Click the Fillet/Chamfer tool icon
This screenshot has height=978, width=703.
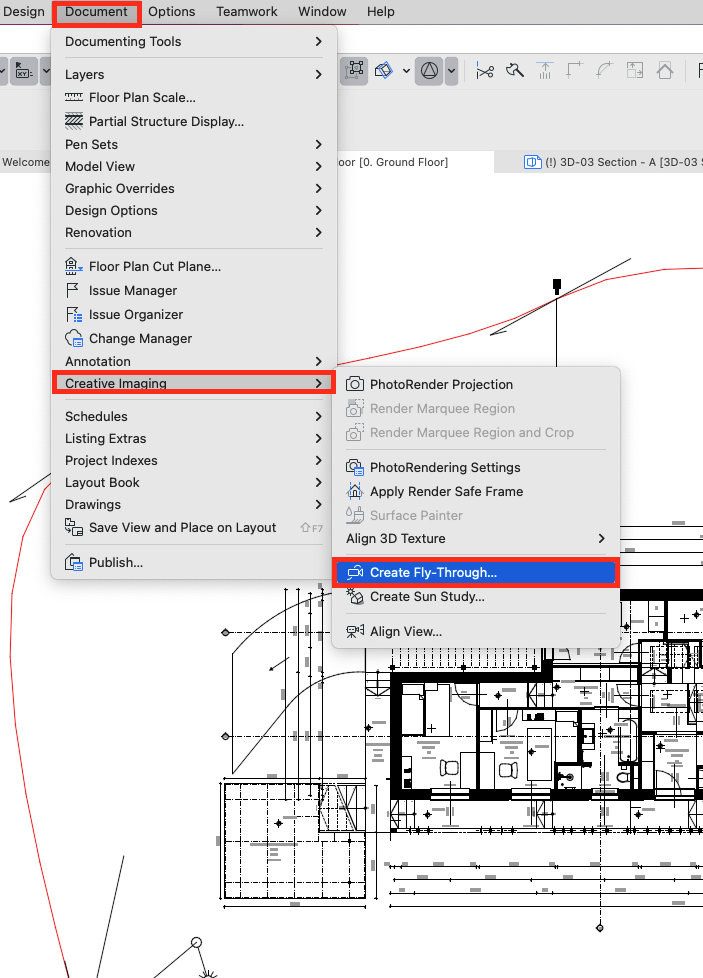[604, 70]
